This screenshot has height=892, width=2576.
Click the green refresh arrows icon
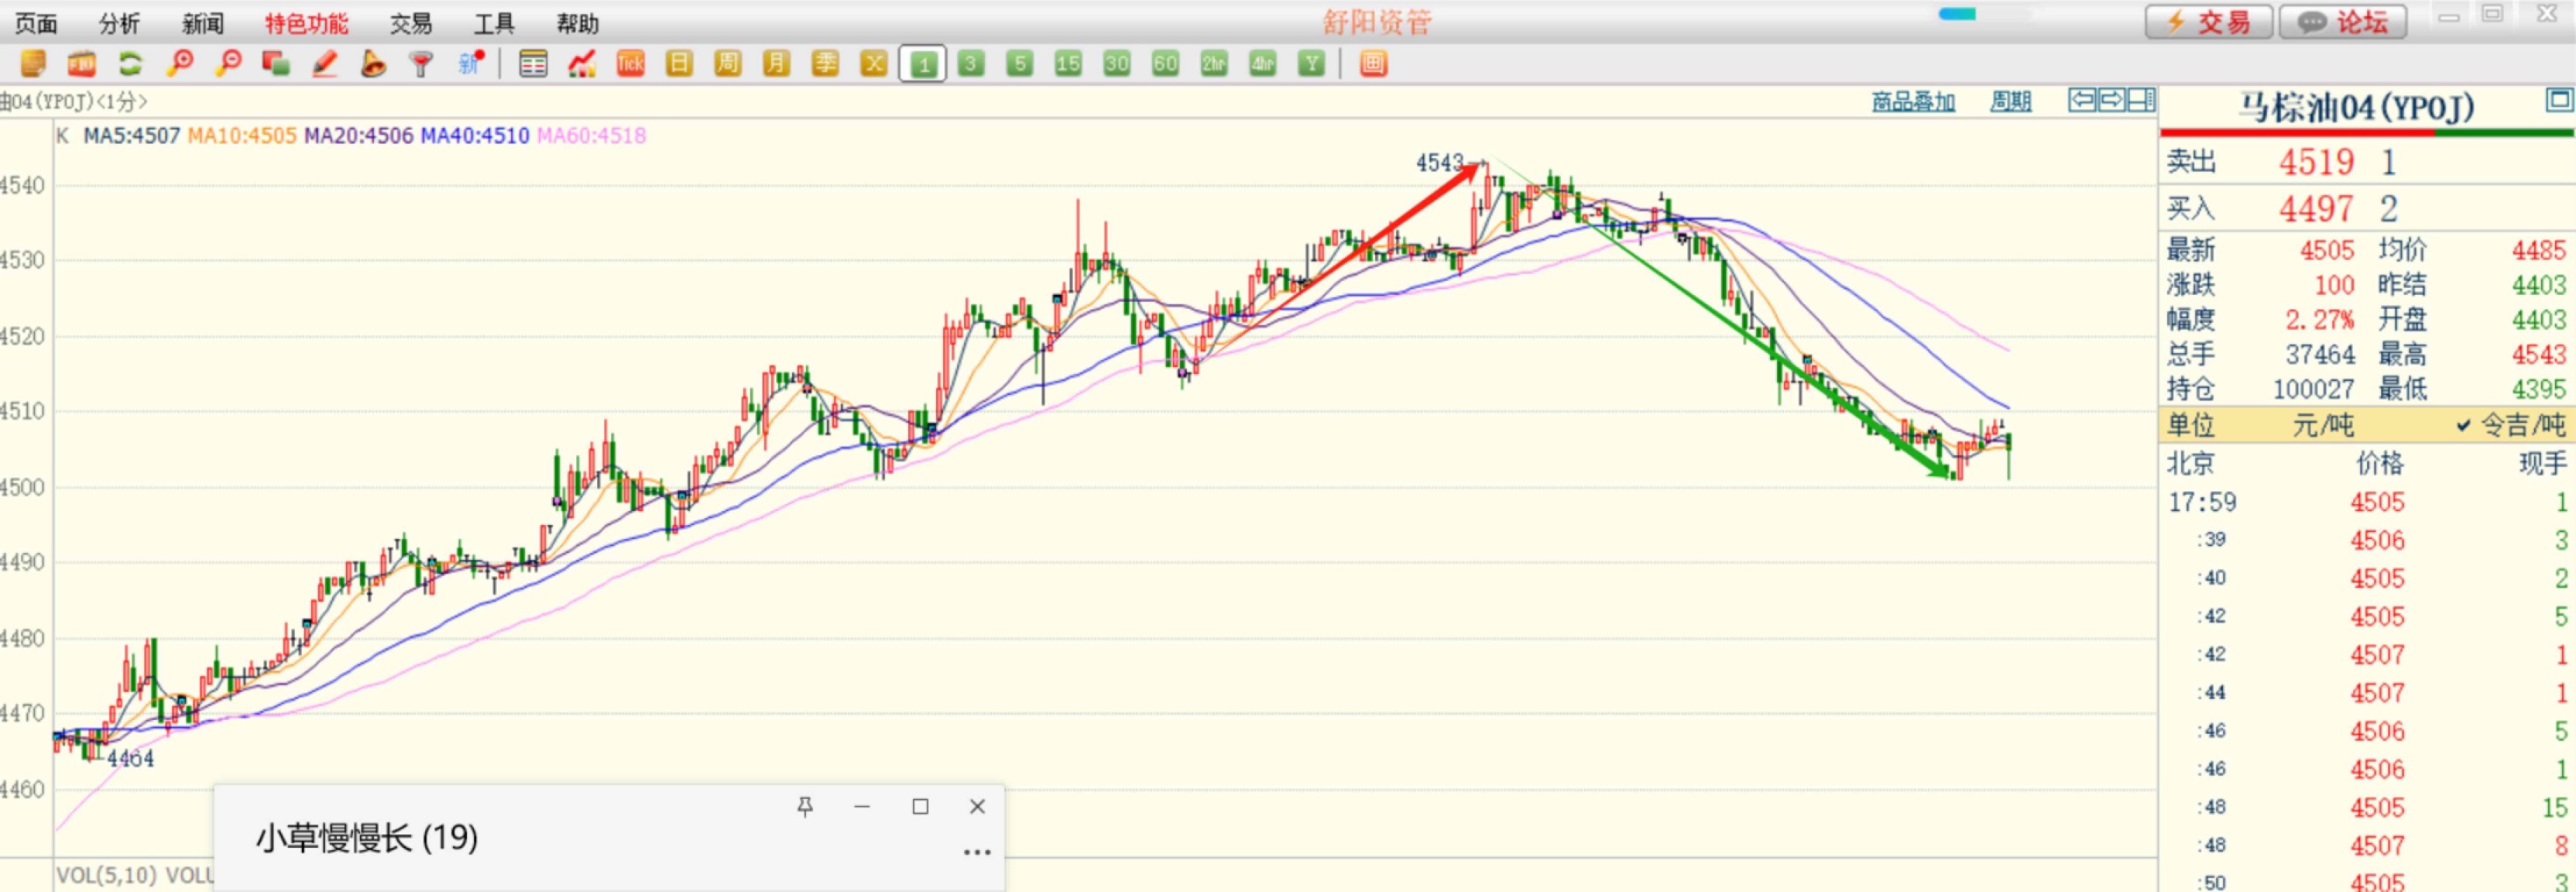click(x=130, y=64)
